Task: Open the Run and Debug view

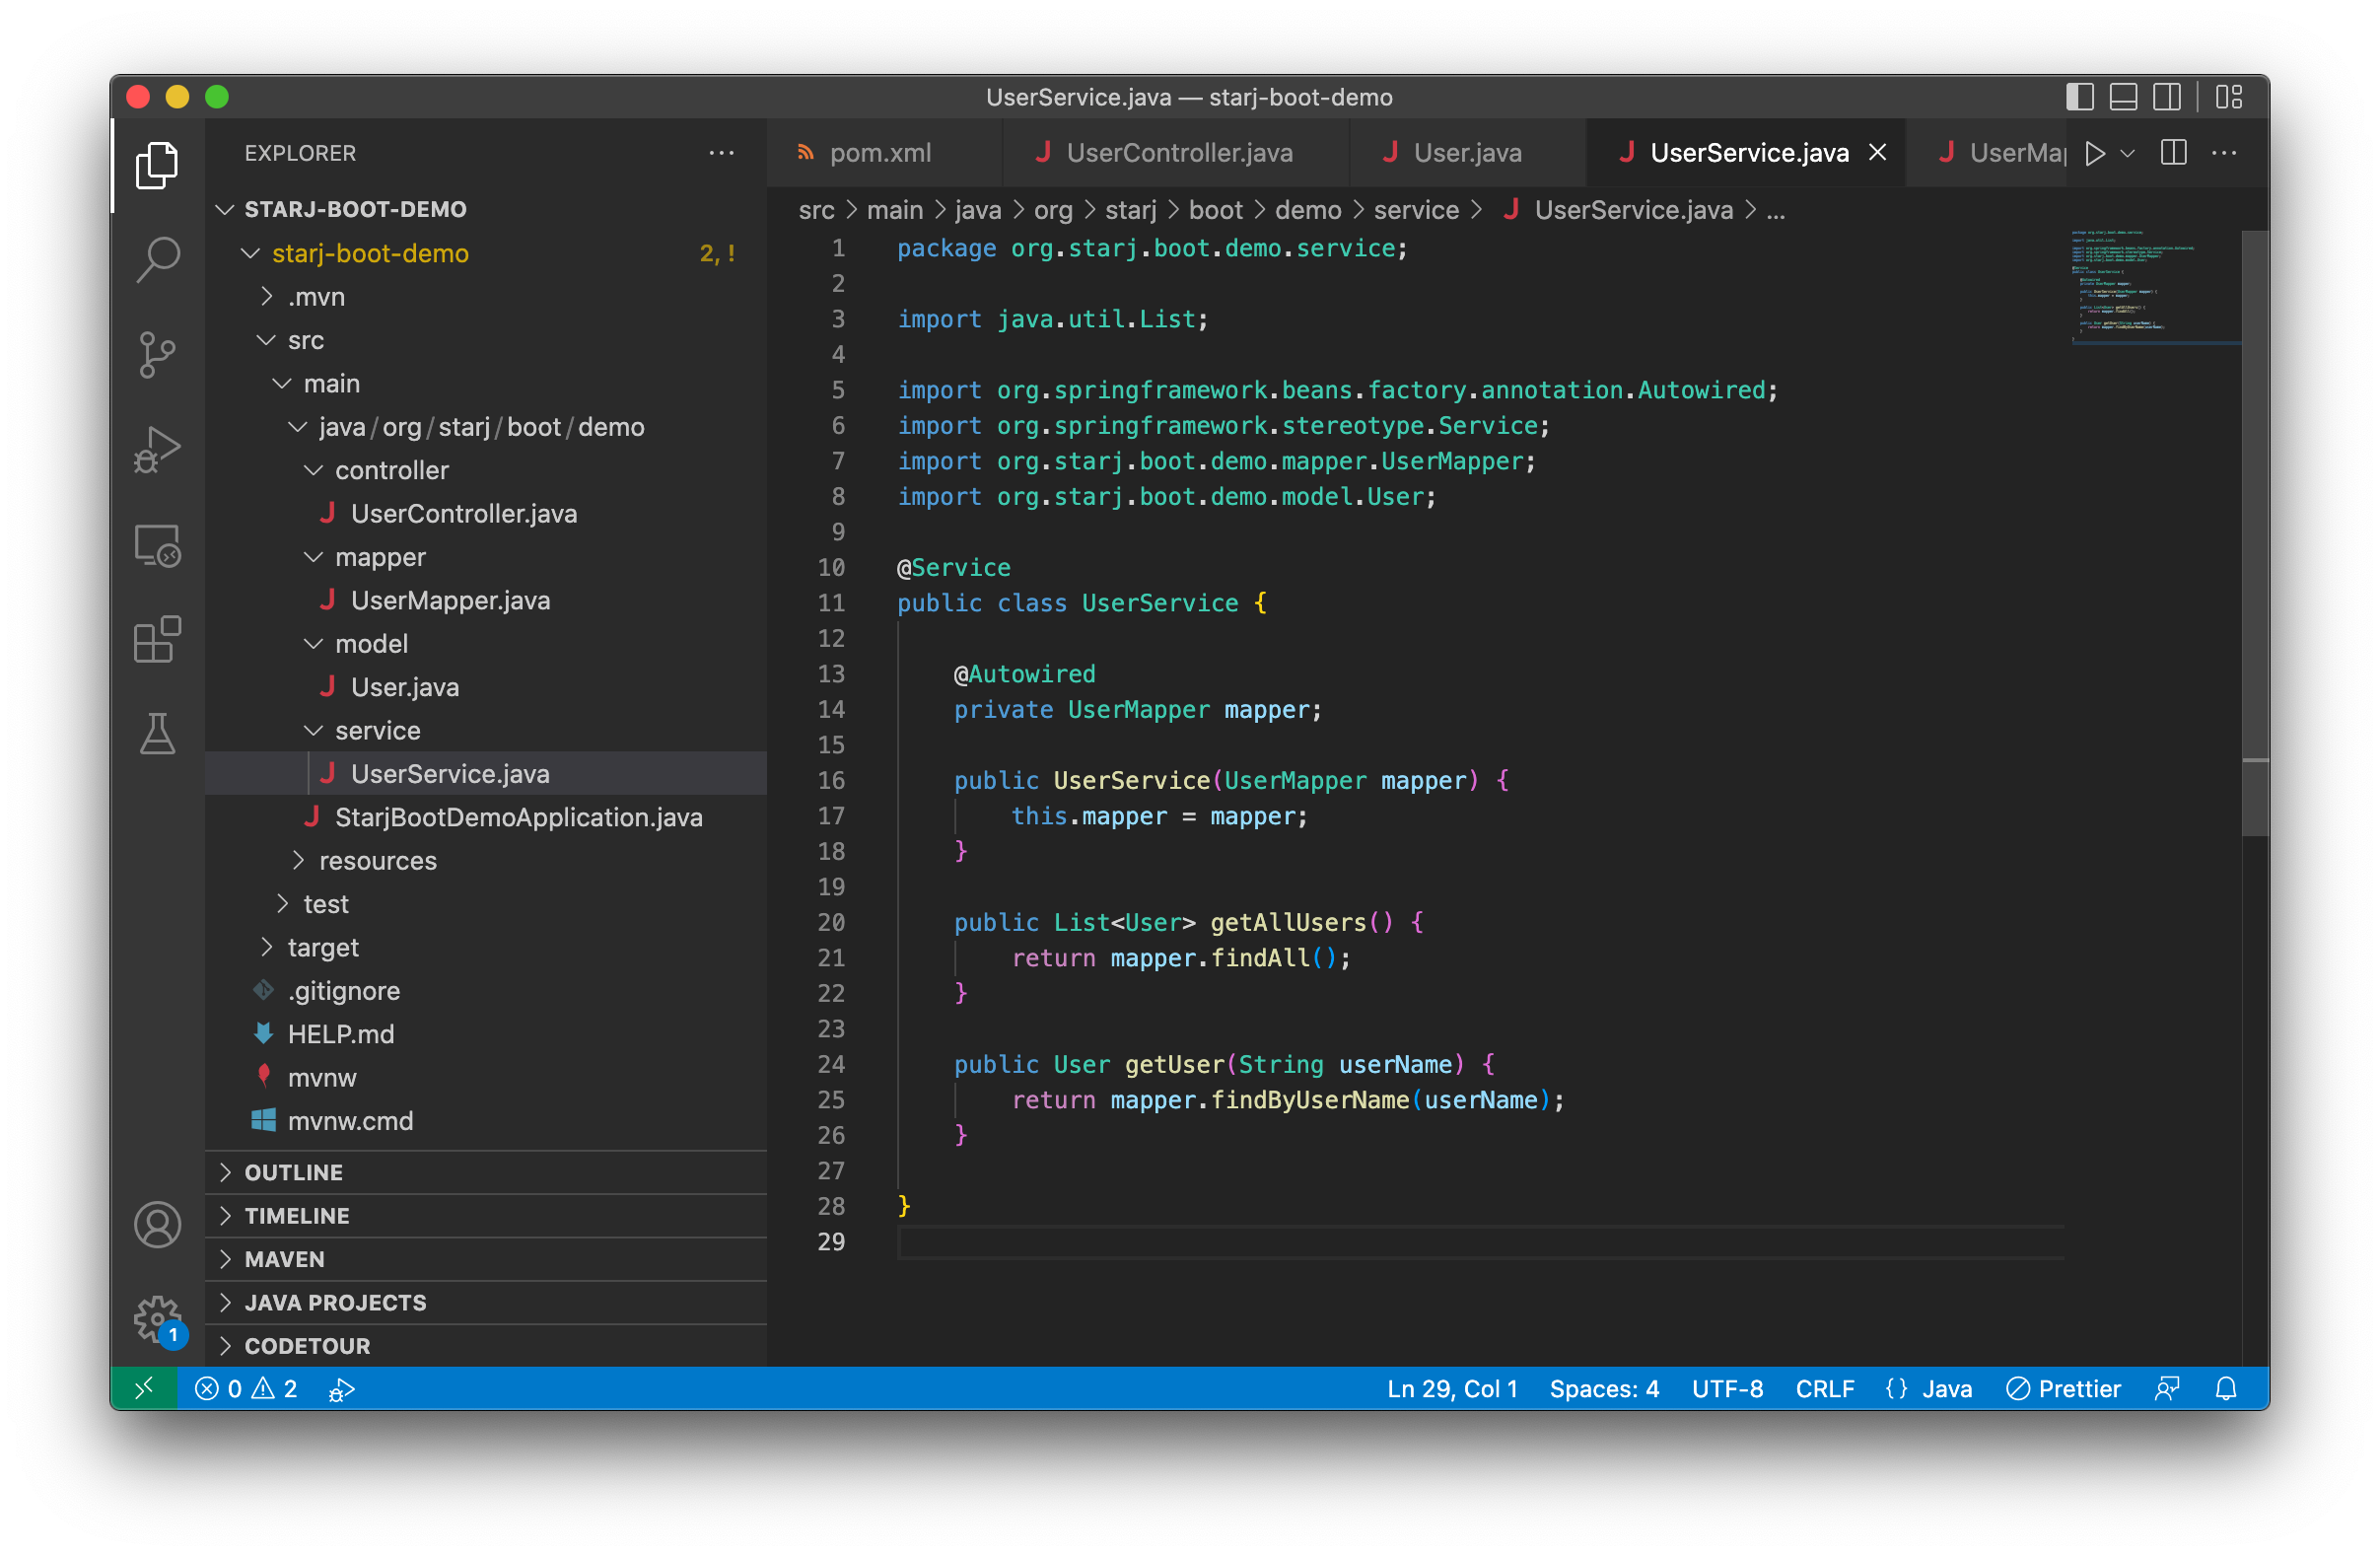Action: 157,450
